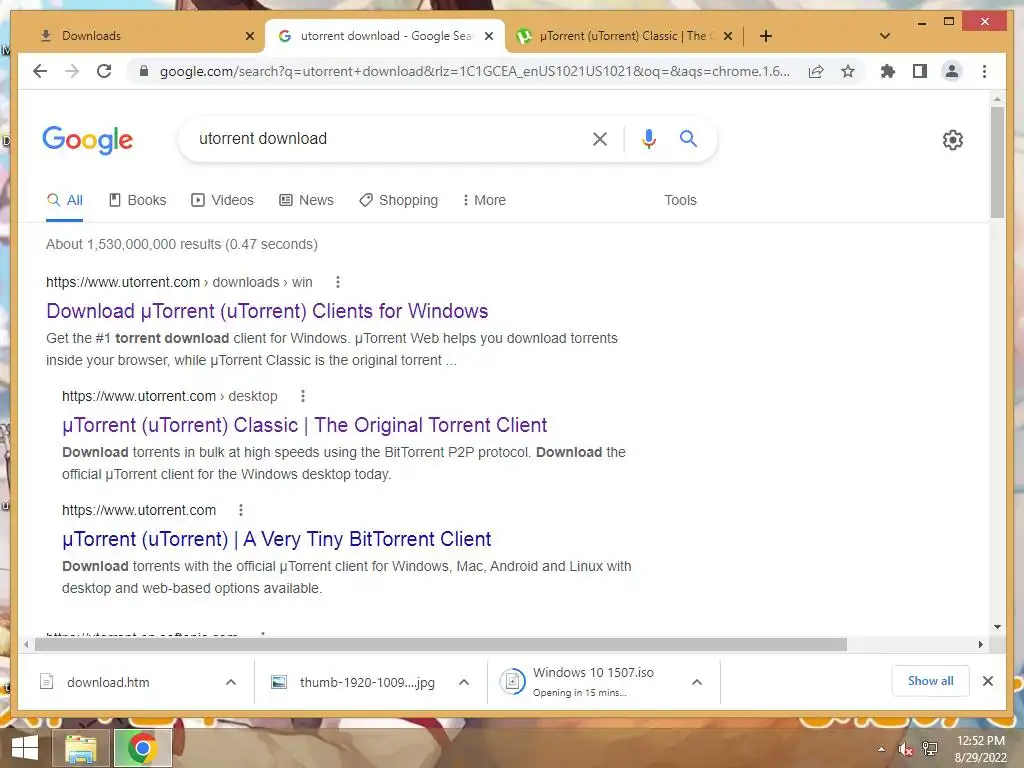Close the µTorrent Classic tab
The height and width of the screenshot is (768, 1024).
coord(728,36)
